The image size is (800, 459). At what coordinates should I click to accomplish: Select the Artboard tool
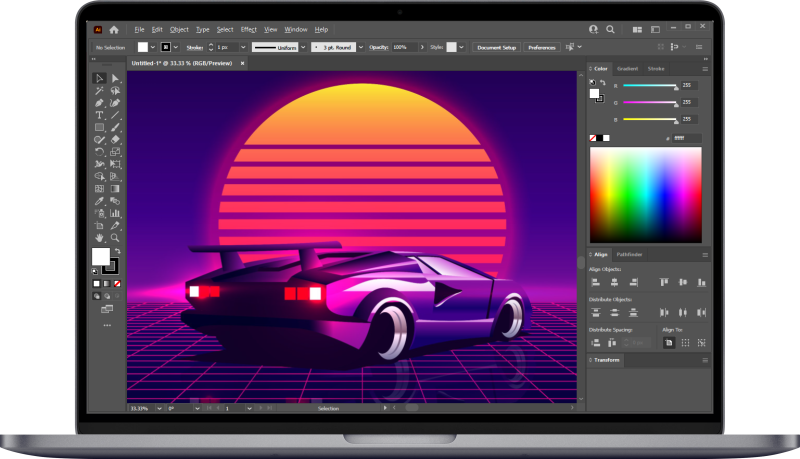[x=99, y=225]
